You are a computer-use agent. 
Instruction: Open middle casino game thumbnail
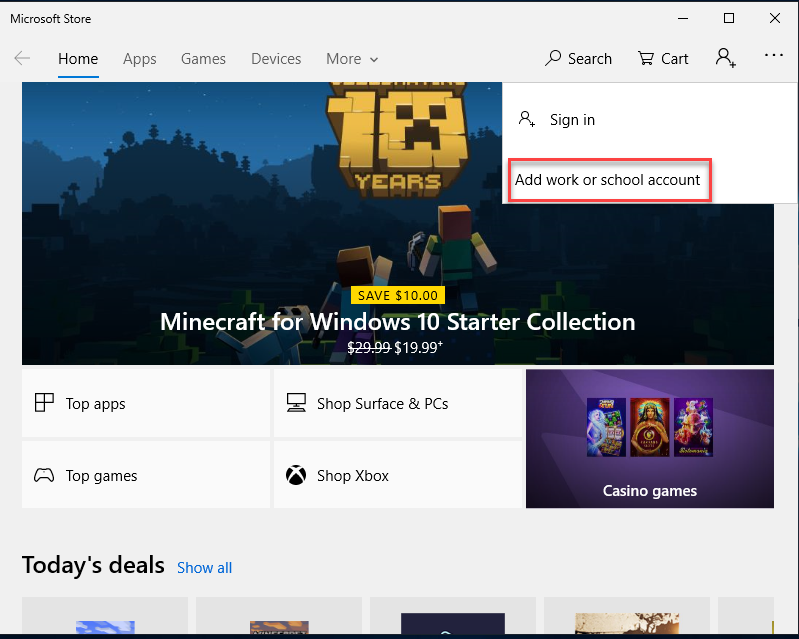[650, 427]
